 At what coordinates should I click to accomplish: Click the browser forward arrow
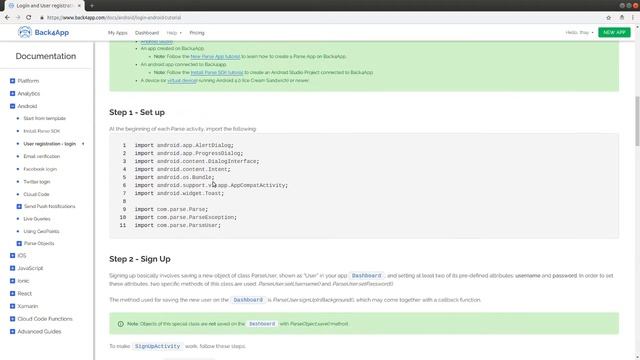tap(18, 18)
